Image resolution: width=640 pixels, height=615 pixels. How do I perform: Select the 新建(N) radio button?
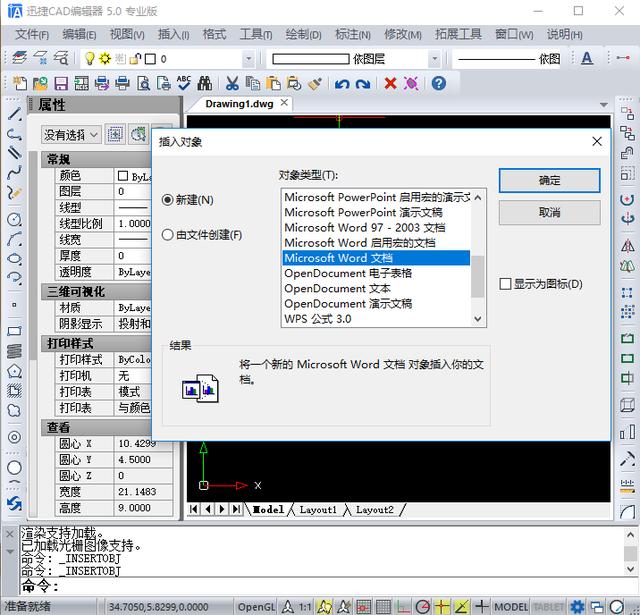(x=168, y=200)
